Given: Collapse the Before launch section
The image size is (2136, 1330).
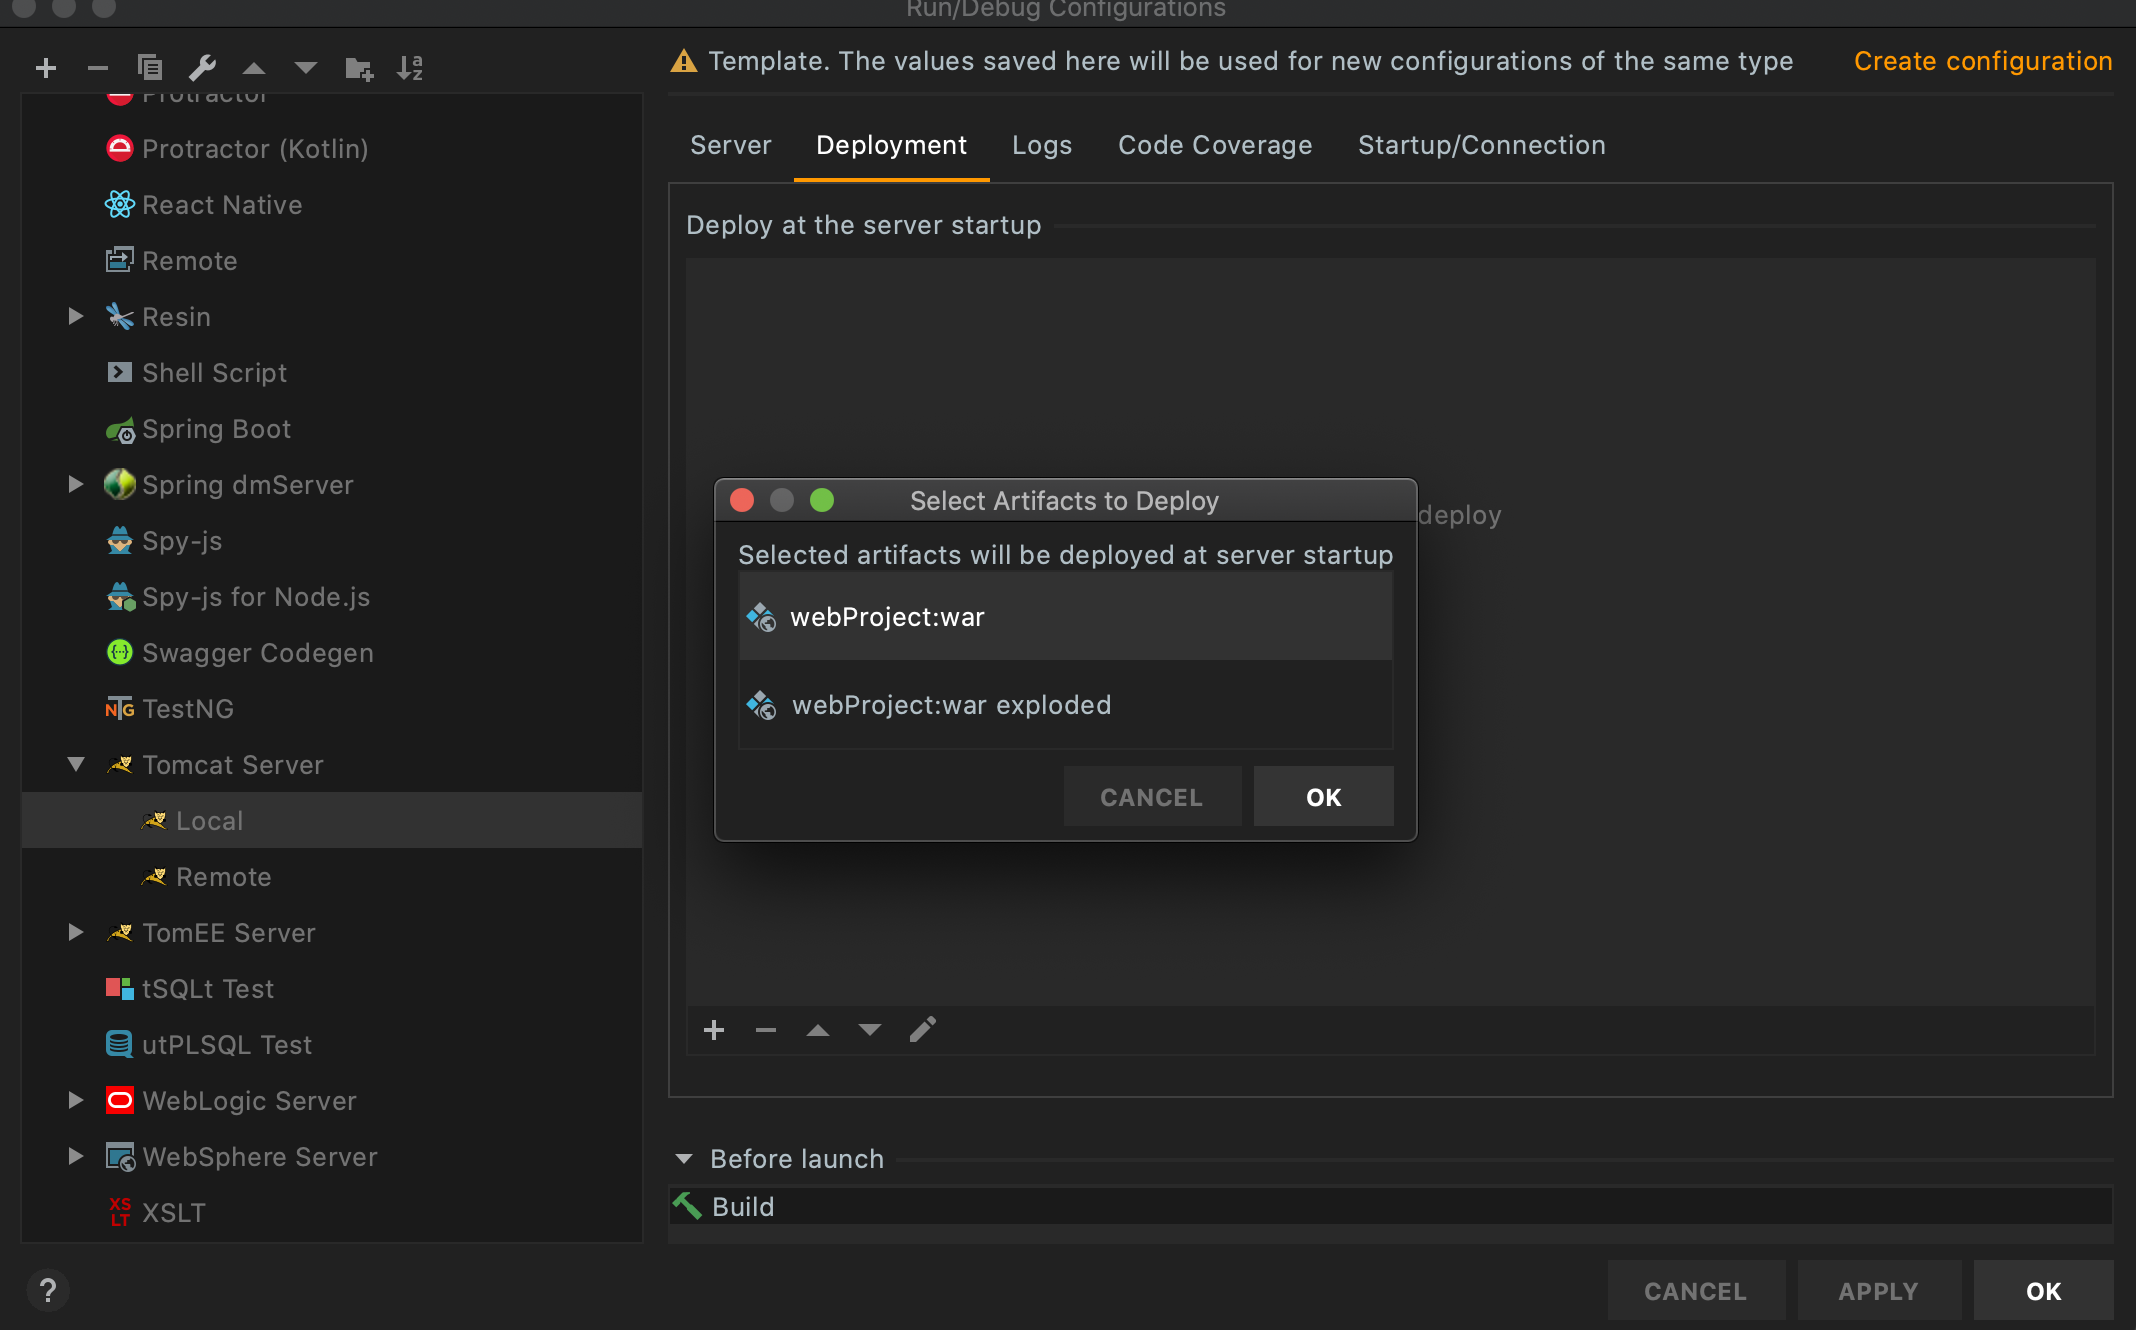Looking at the screenshot, I should [x=684, y=1159].
